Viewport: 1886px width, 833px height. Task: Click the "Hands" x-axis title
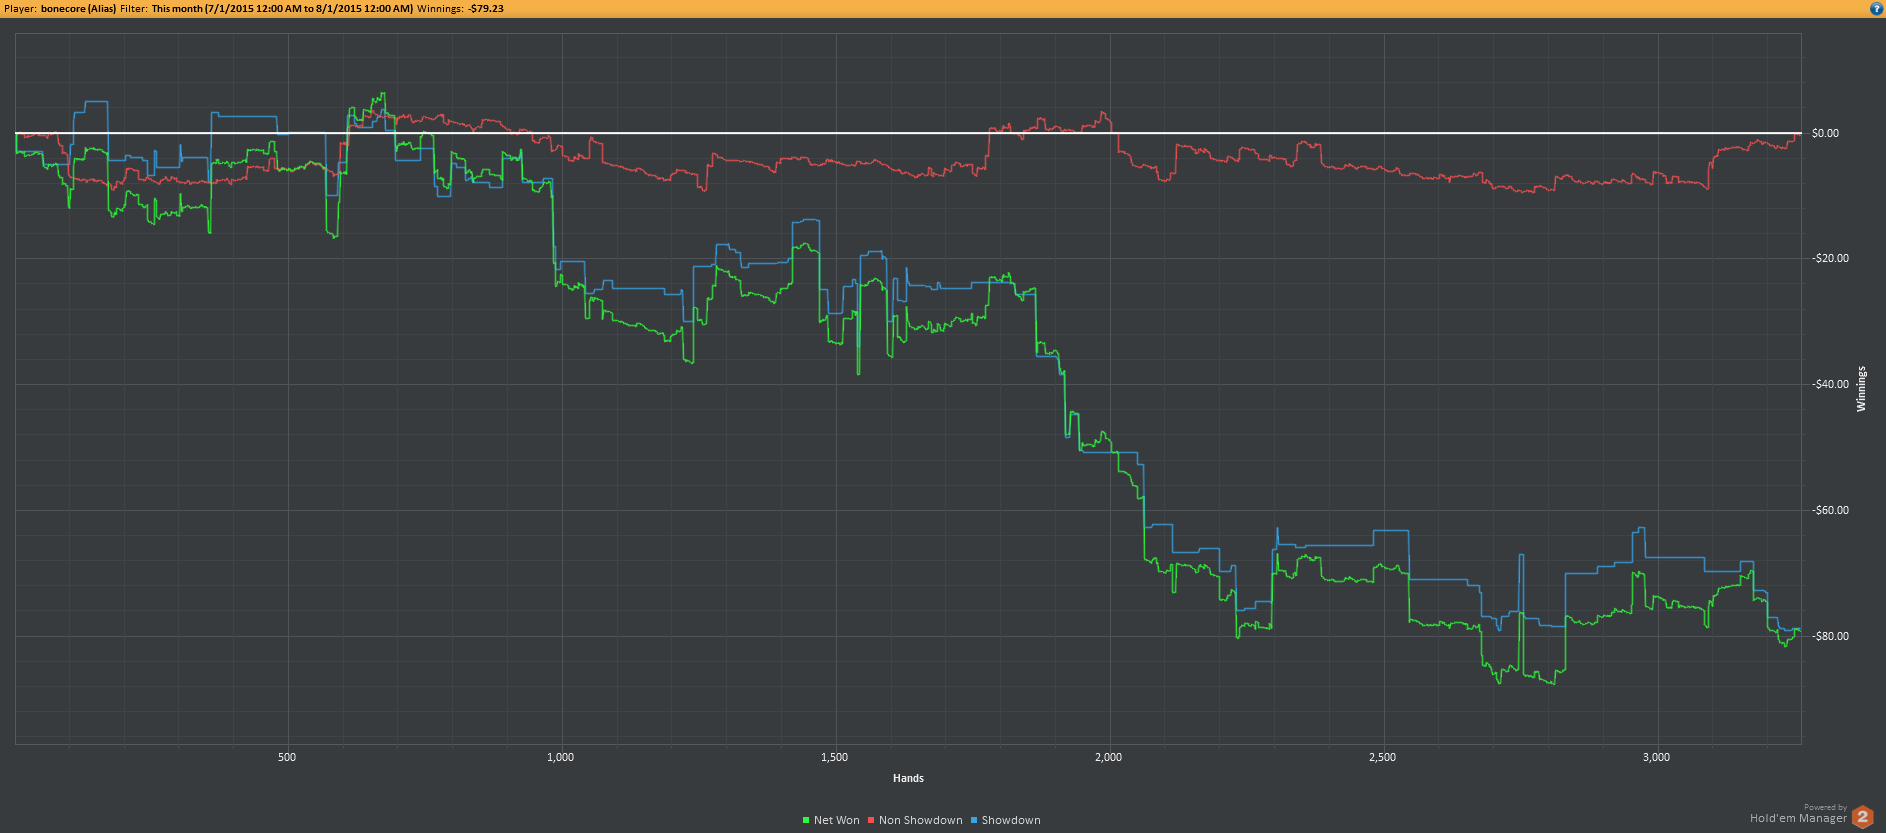point(908,778)
